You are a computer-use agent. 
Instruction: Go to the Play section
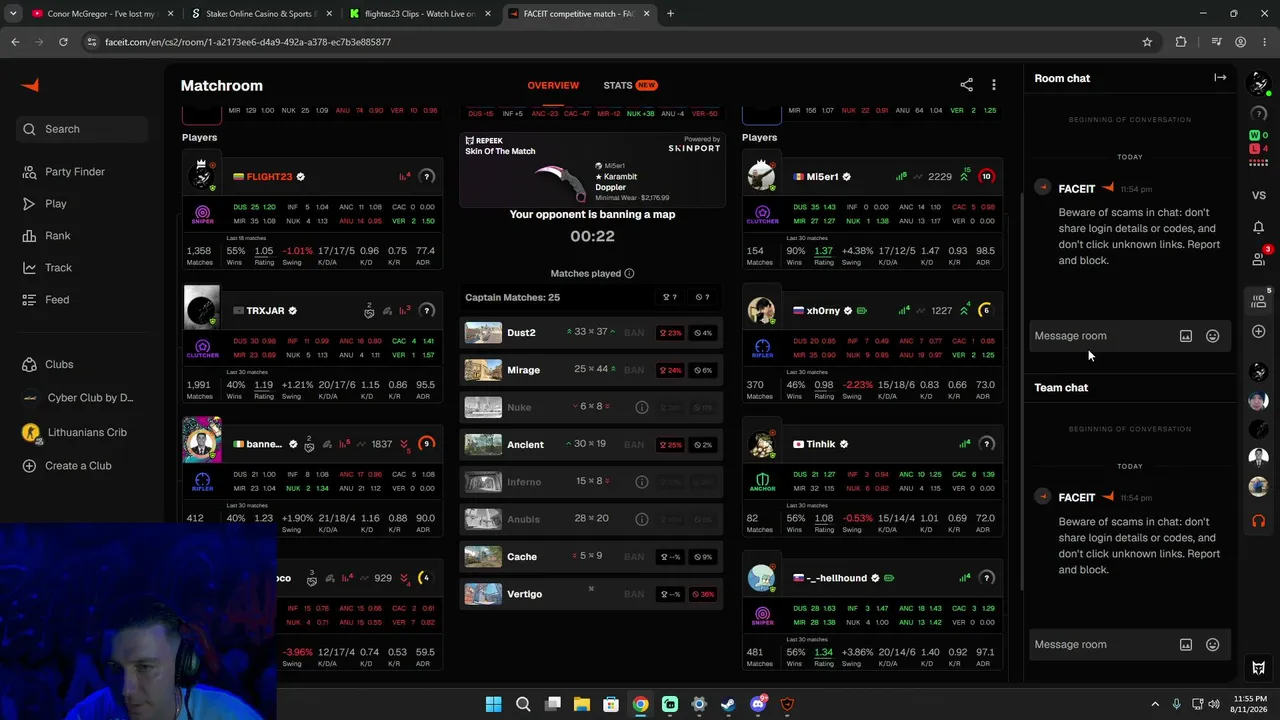(x=55, y=204)
